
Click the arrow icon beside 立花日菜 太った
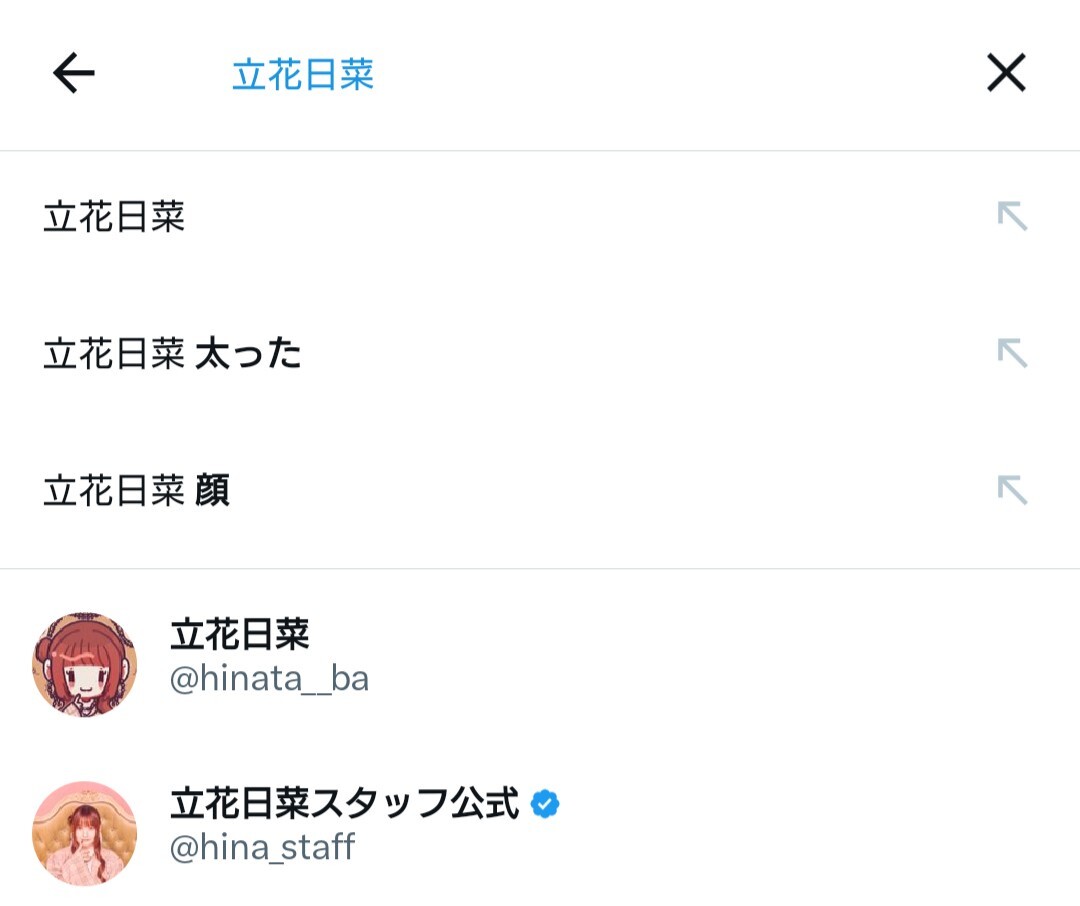coord(1012,353)
